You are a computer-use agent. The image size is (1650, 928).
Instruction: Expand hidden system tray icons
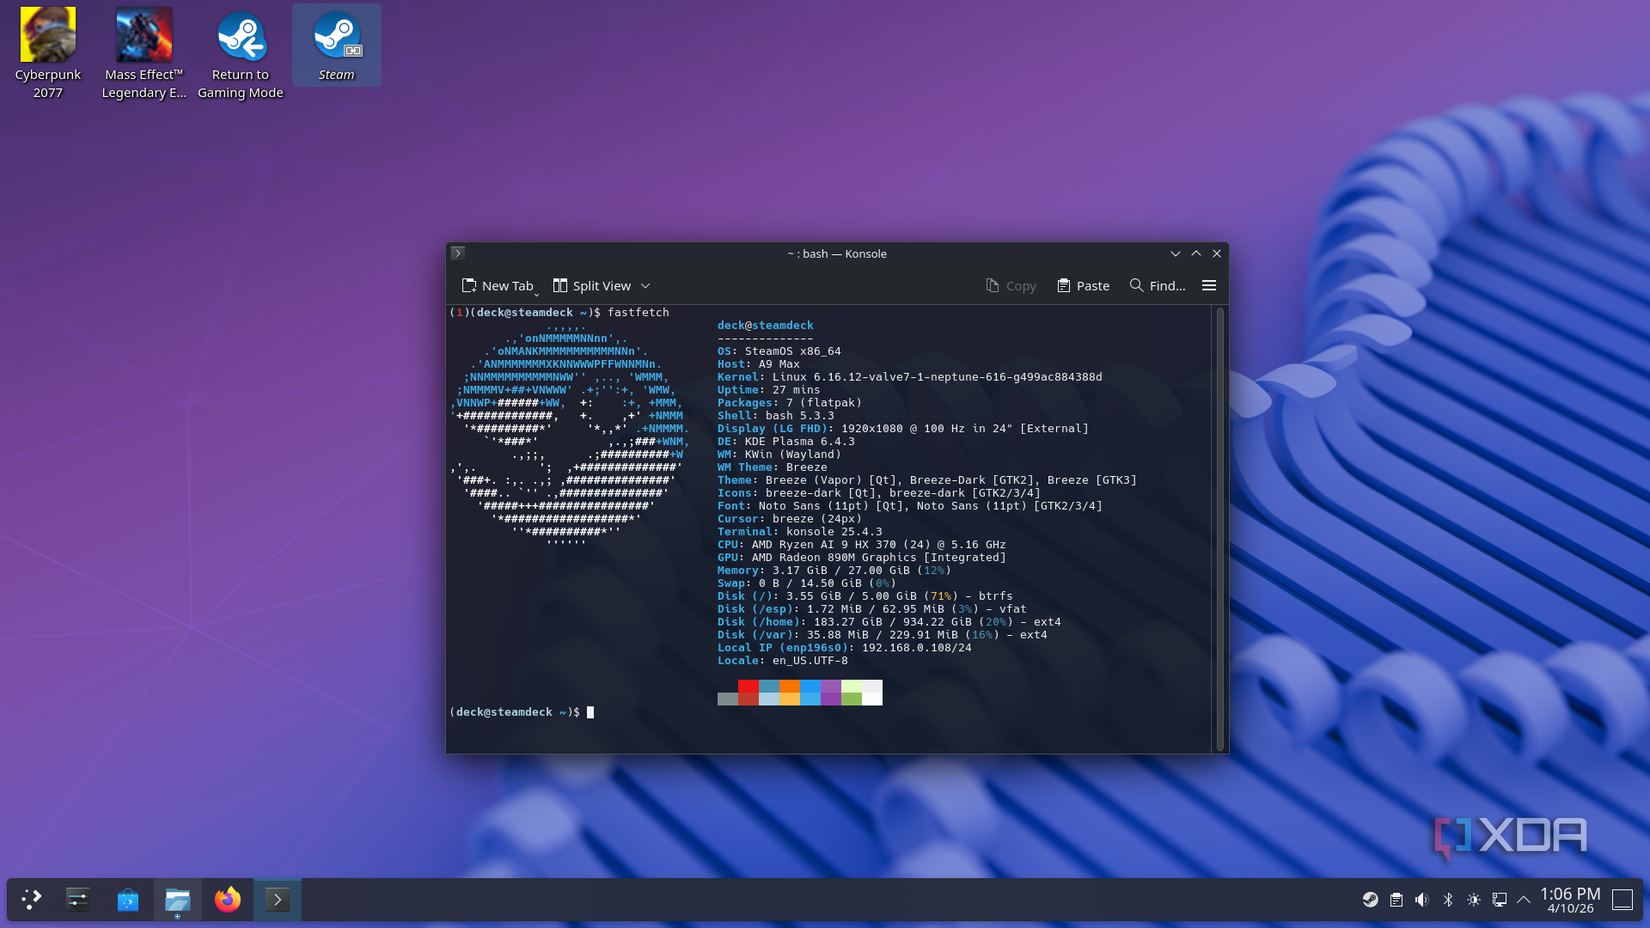pos(1522,899)
